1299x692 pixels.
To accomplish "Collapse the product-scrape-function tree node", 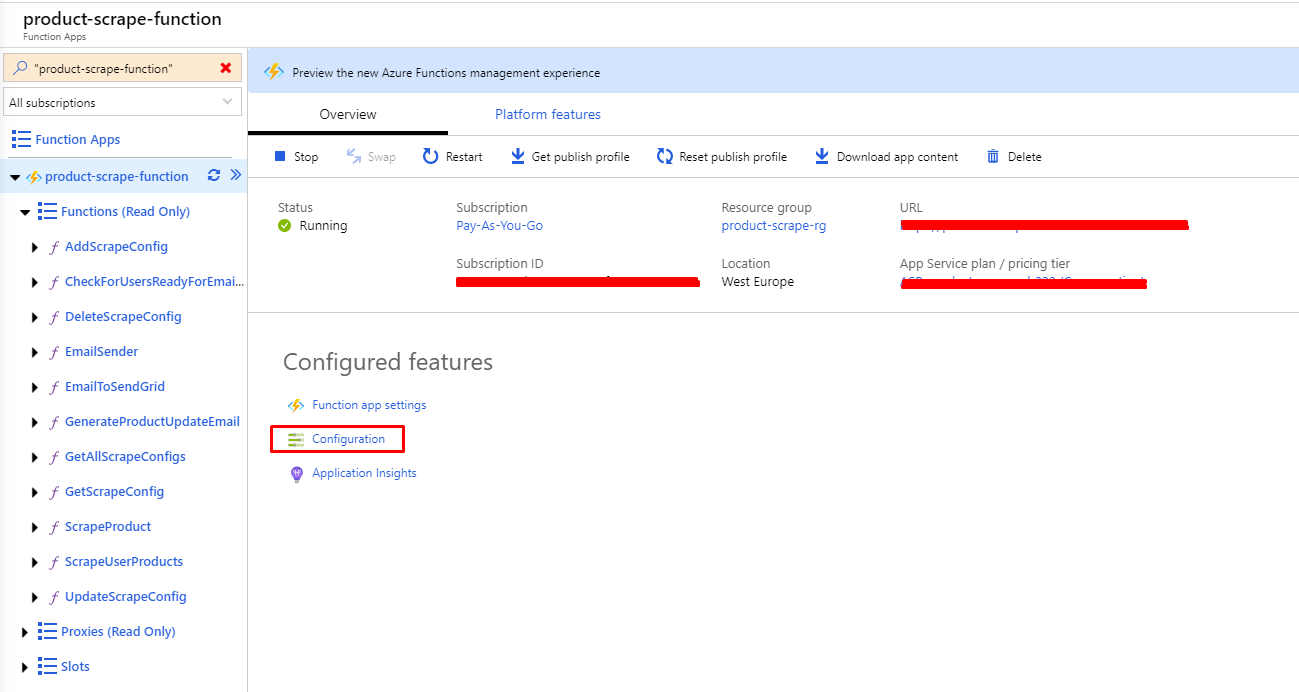I will click(15, 177).
